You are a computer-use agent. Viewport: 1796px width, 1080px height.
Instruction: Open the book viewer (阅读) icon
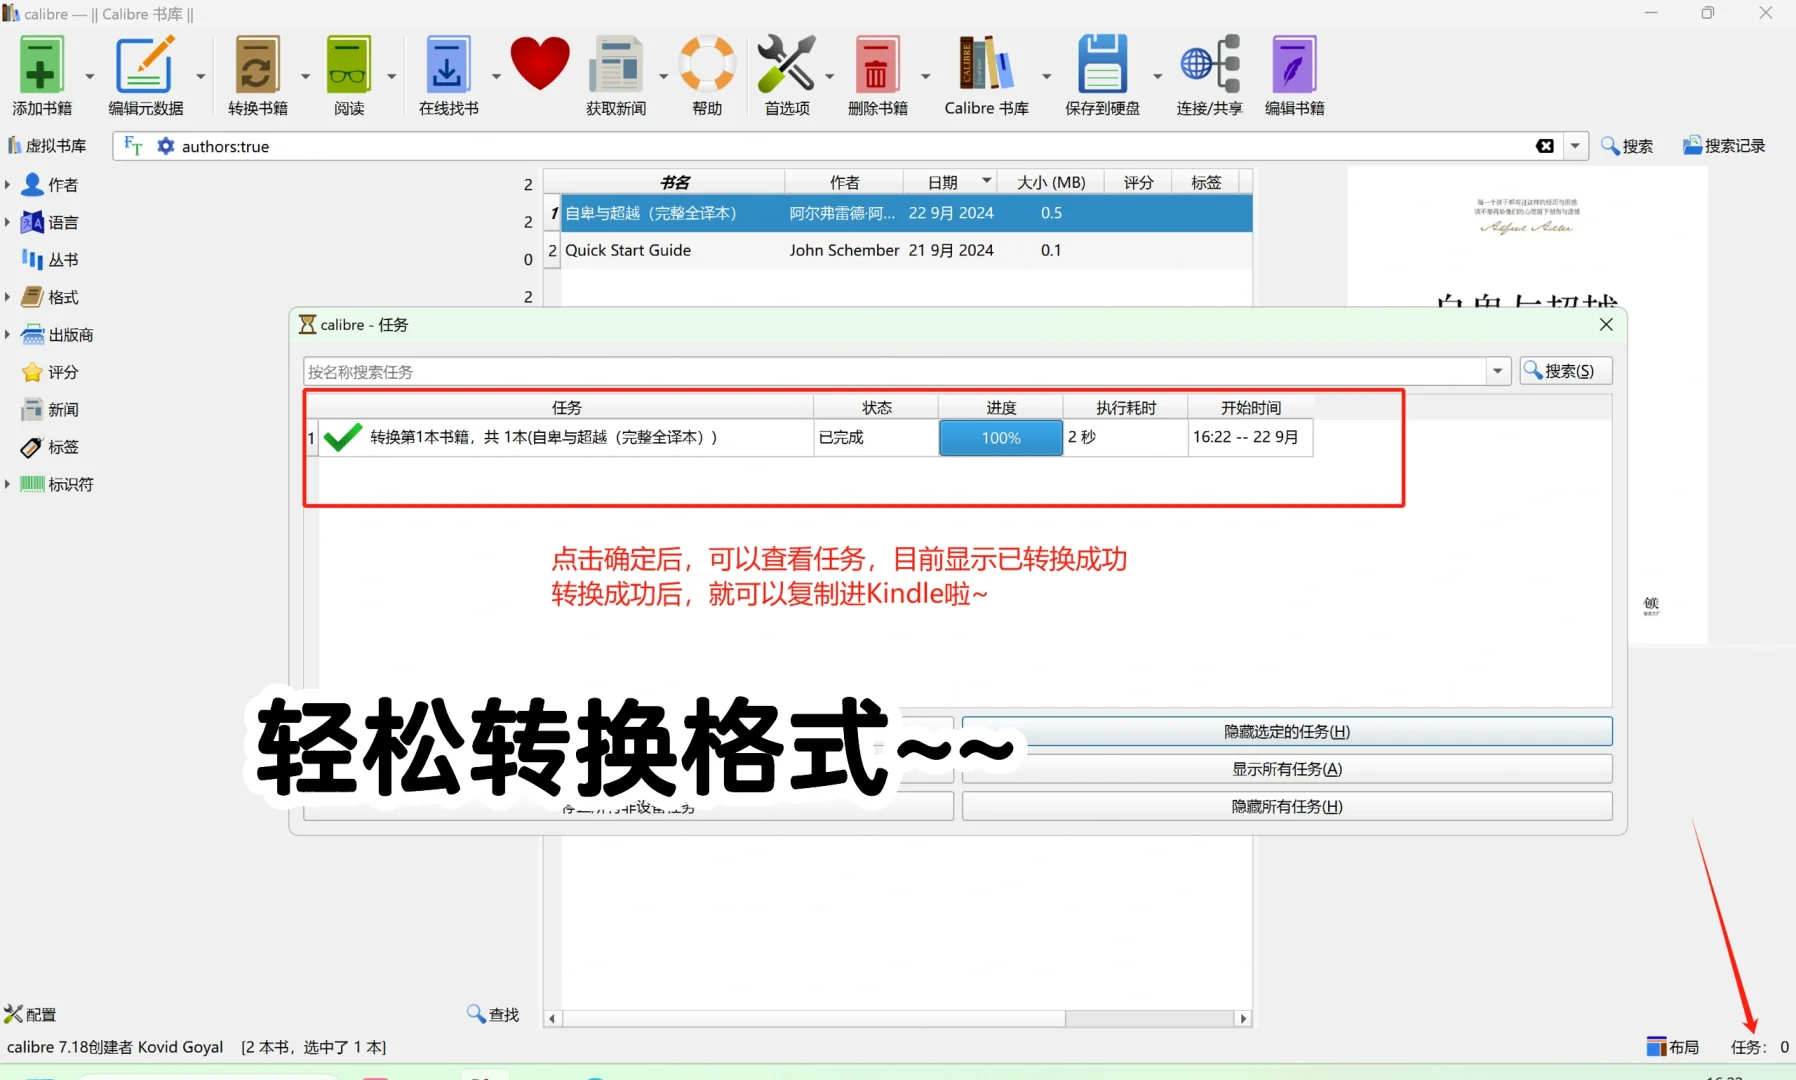click(348, 65)
